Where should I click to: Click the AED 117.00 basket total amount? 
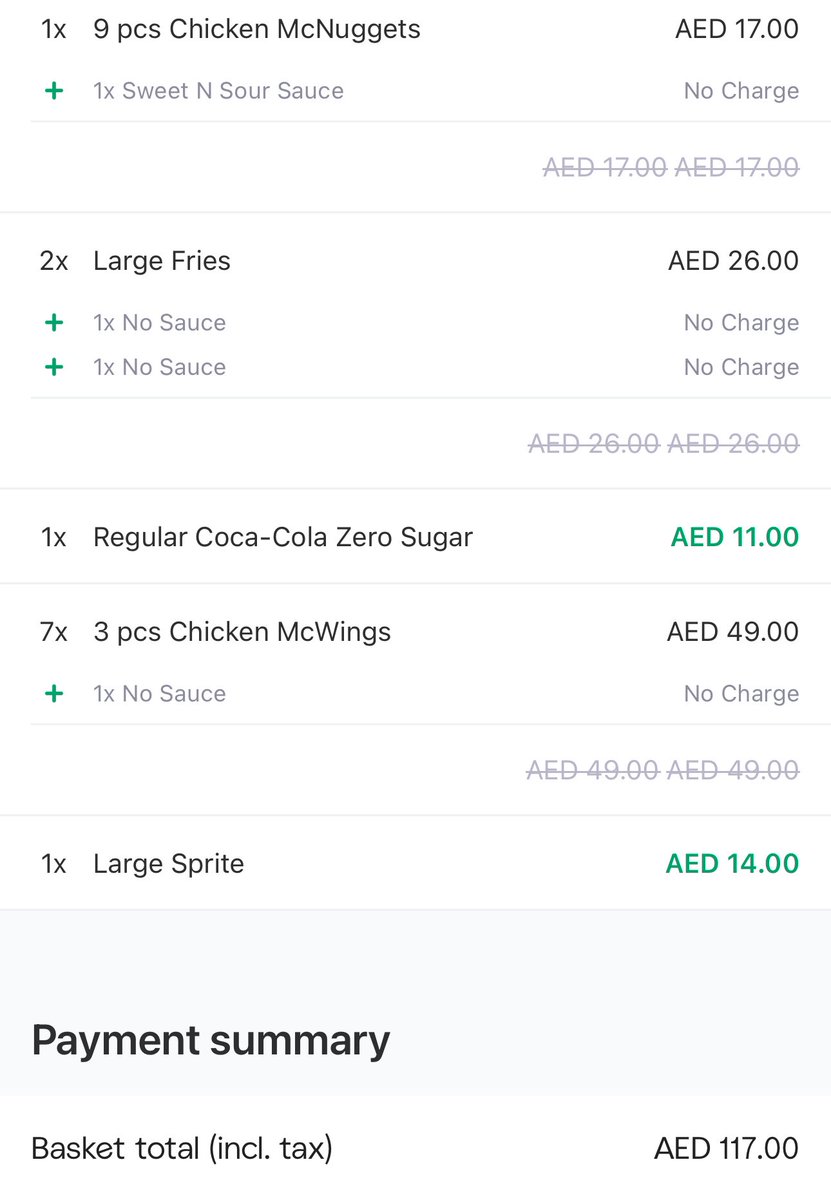pyautogui.click(x=727, y=1148)
